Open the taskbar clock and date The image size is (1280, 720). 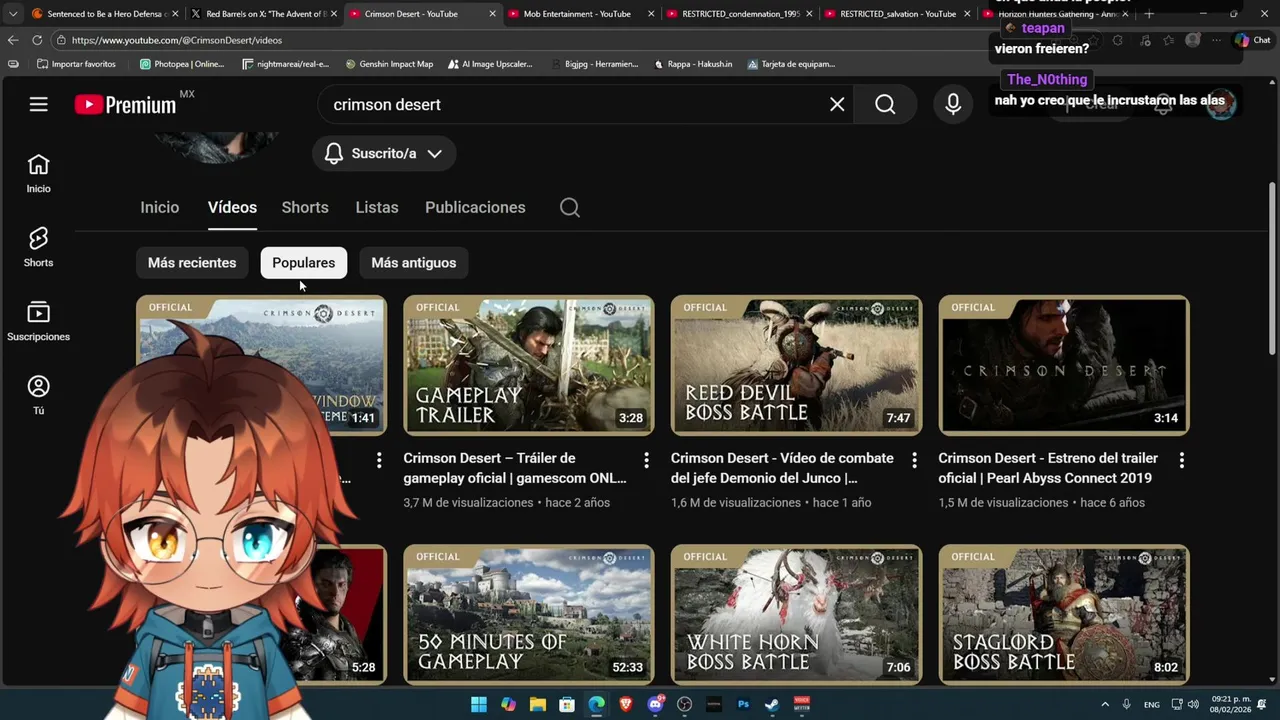(1230, 704)
